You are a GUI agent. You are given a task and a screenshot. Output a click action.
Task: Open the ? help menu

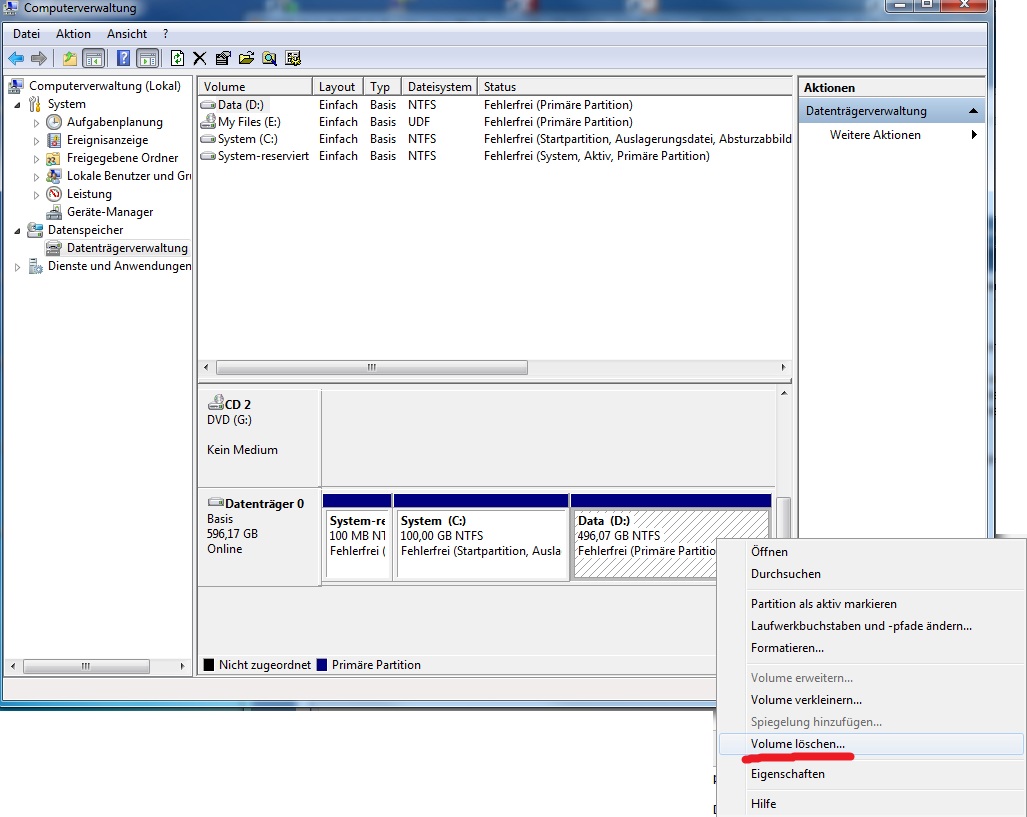166,34
